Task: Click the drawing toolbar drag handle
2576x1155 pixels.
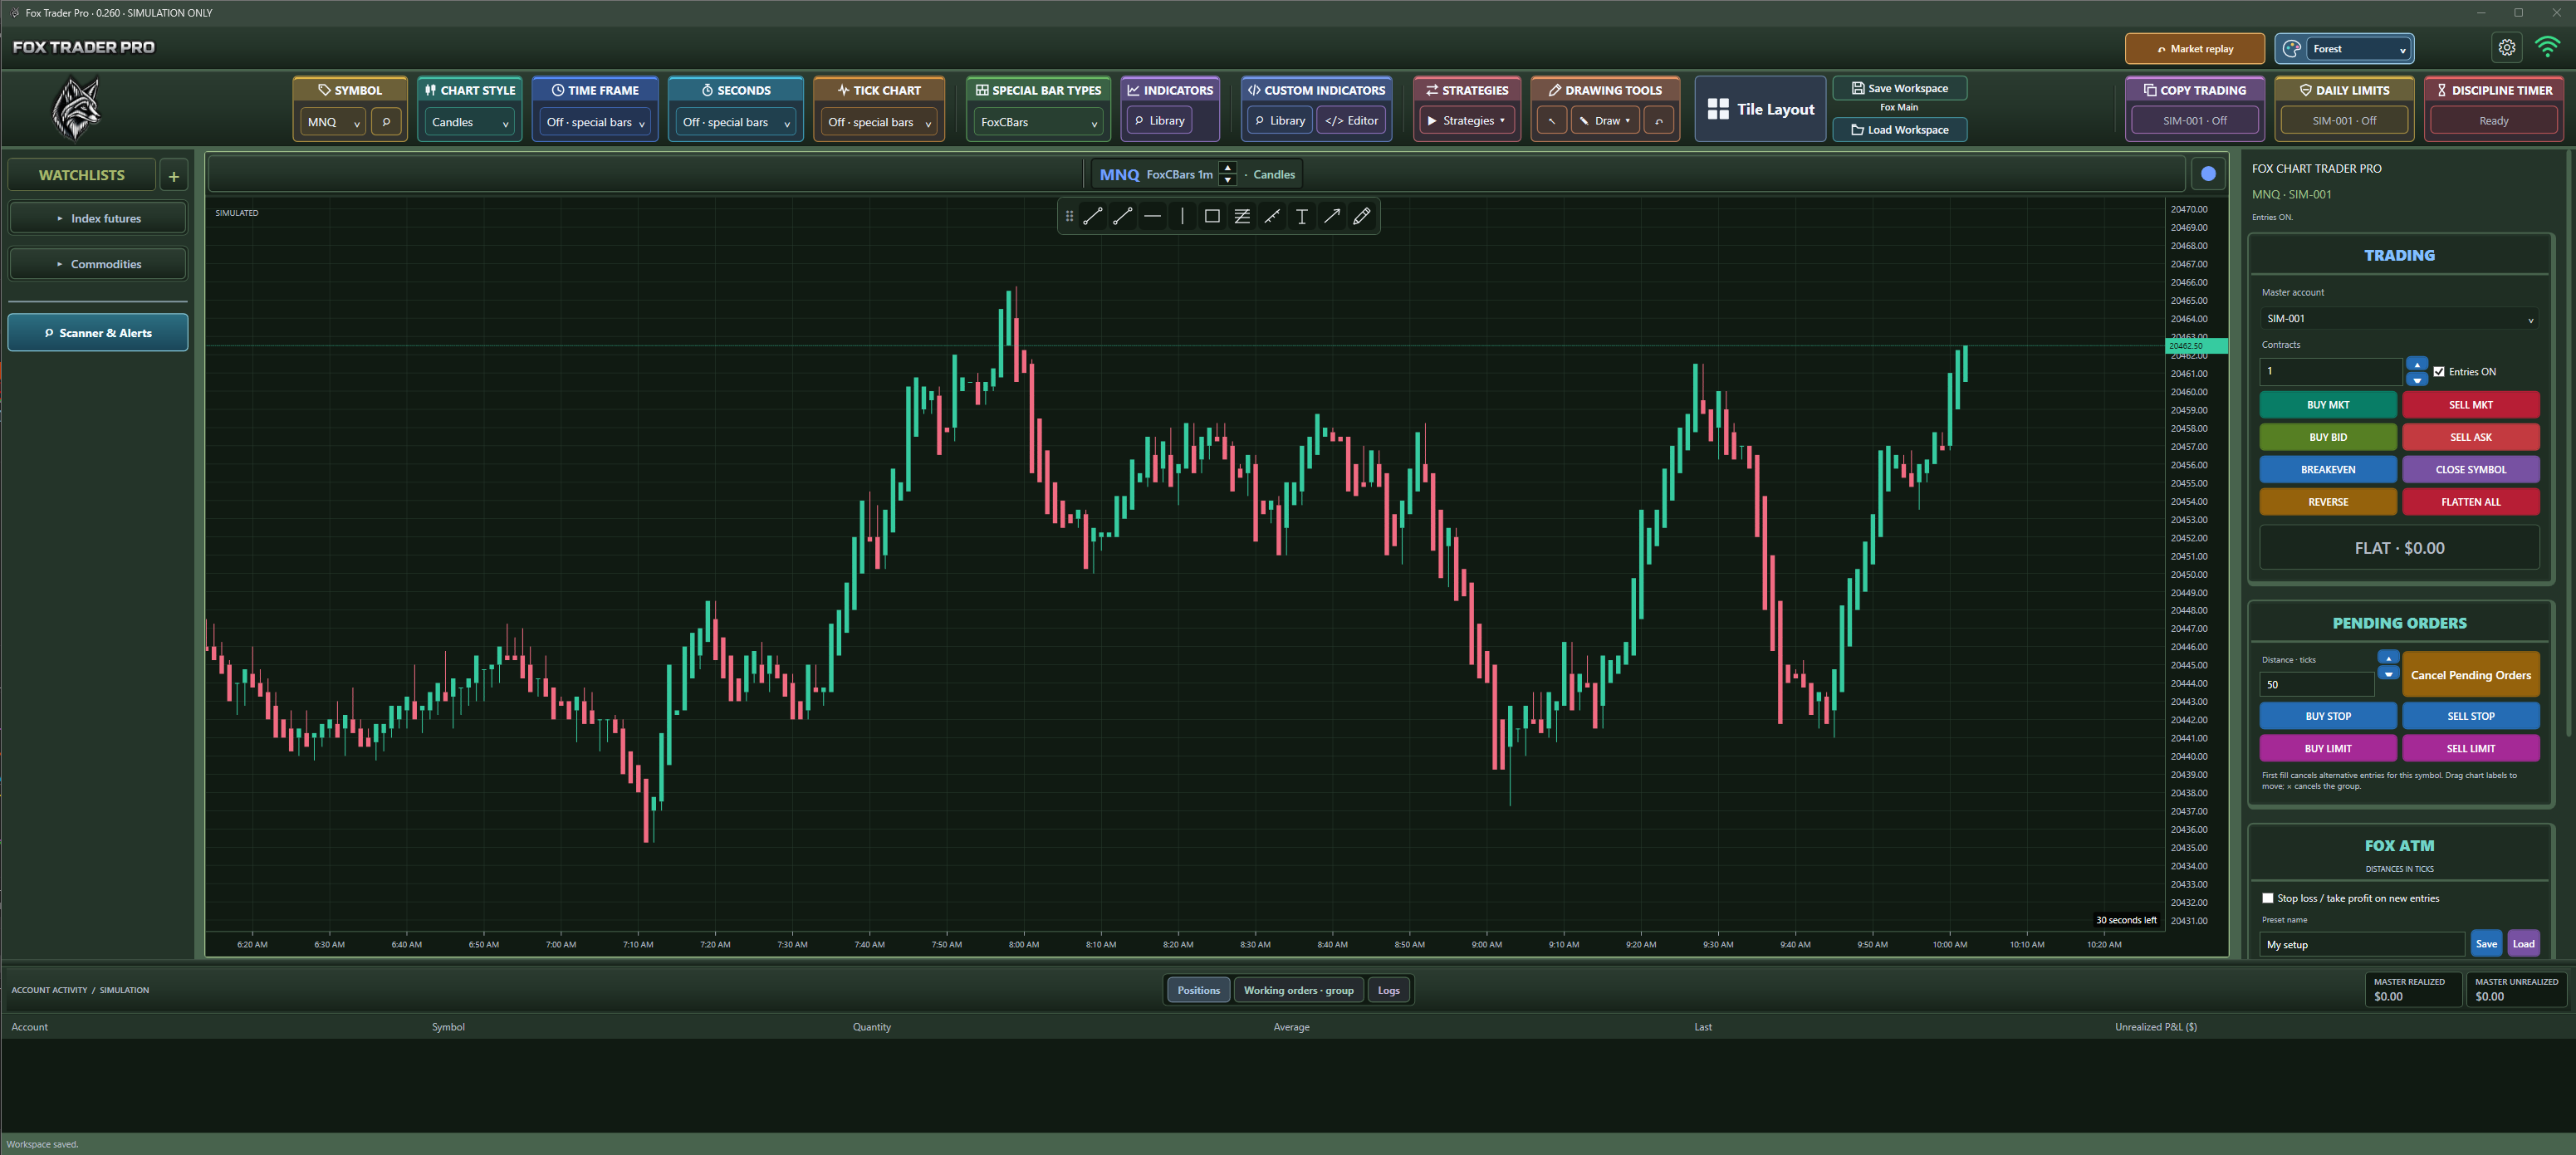Action: [1069, 216]
